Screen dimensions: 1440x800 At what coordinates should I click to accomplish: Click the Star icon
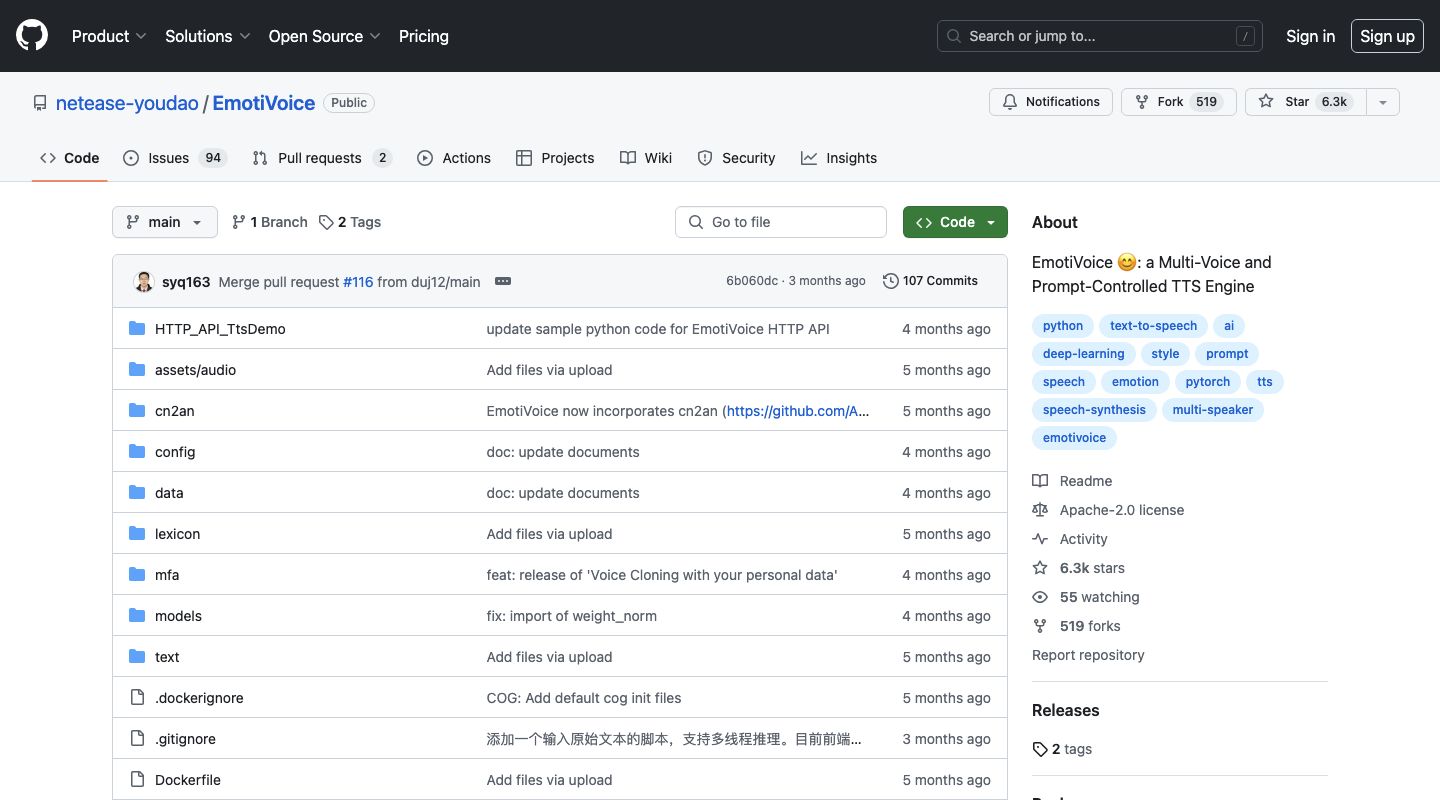[1266, 102]
